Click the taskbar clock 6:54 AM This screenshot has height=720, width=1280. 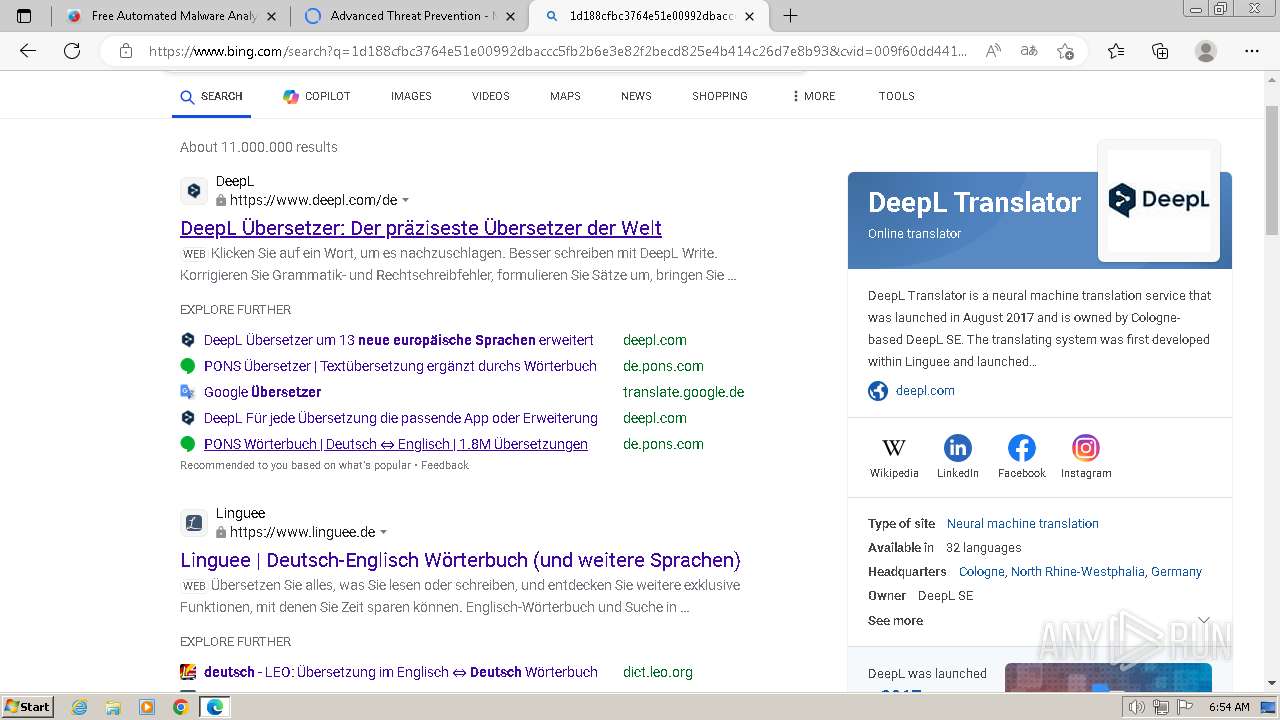pos(1229,707)
